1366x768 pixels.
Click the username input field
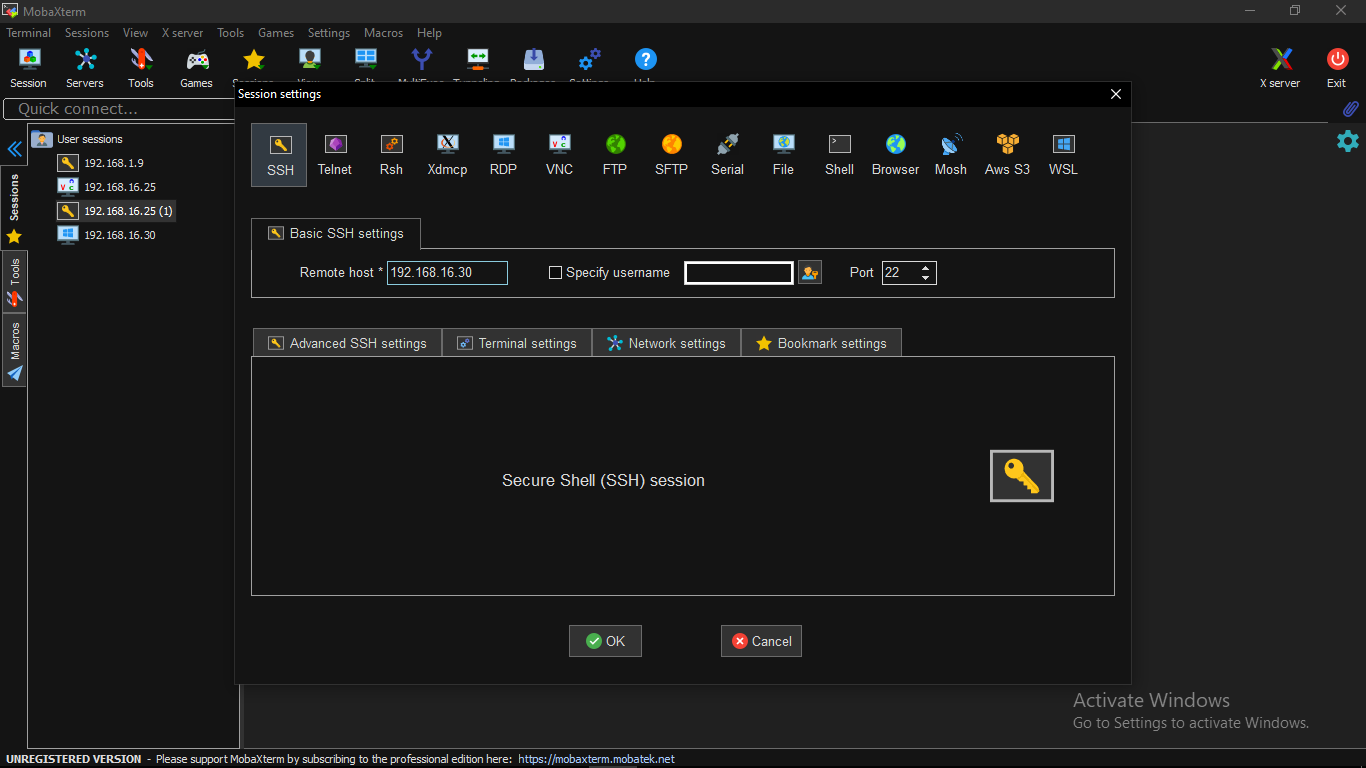(x=739, y=272)
